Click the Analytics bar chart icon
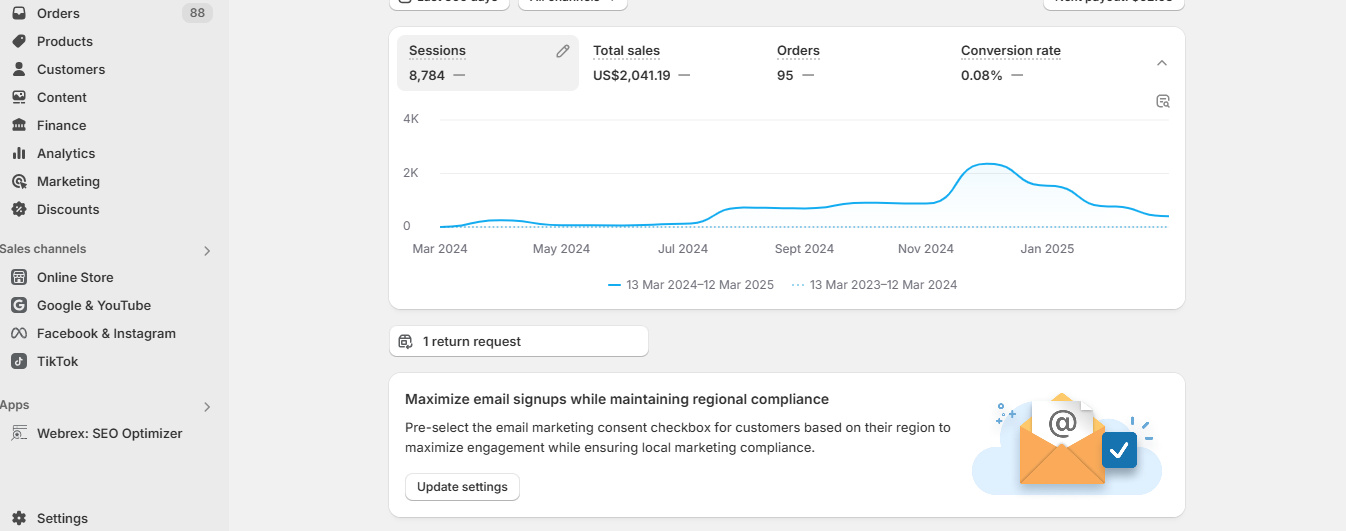The height and width of the screenshot is (531, 1346). click(x=18, y=153)
